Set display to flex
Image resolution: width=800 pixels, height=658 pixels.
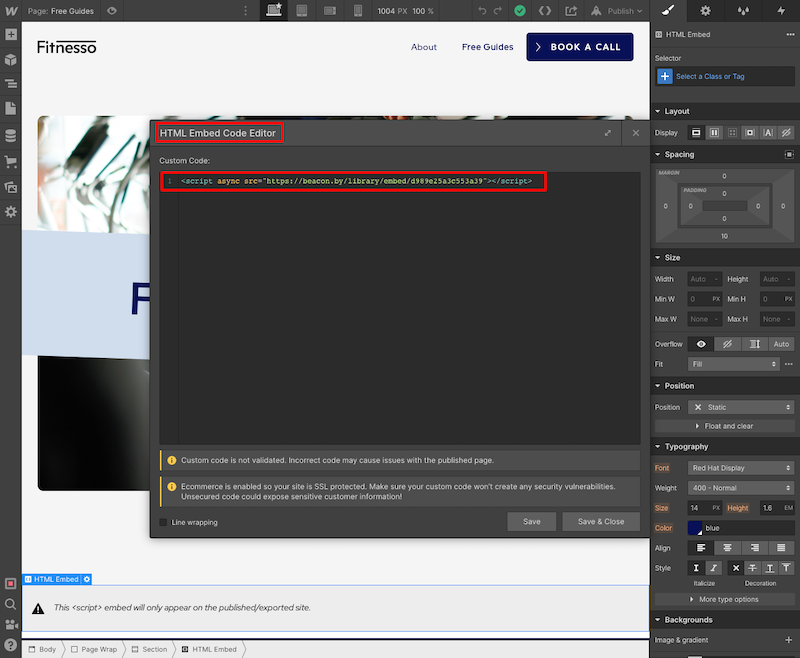(714, 133)
